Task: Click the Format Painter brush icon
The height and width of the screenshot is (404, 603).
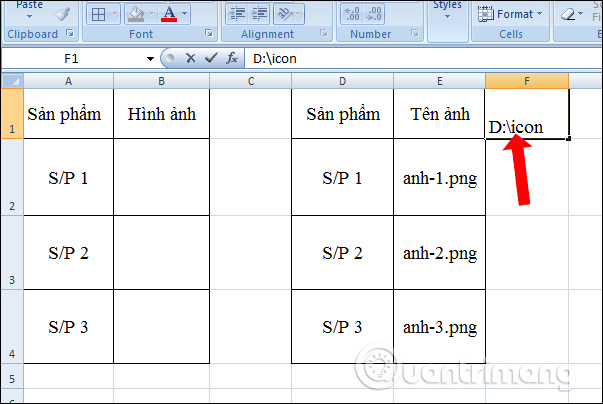Action: 63,14
